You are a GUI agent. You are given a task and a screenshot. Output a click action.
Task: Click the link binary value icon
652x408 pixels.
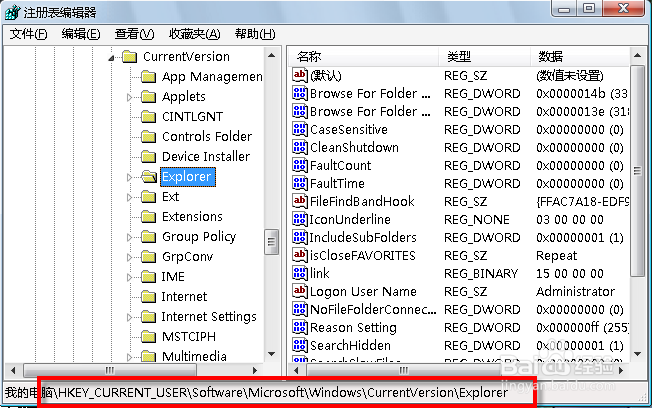[300, 273]
